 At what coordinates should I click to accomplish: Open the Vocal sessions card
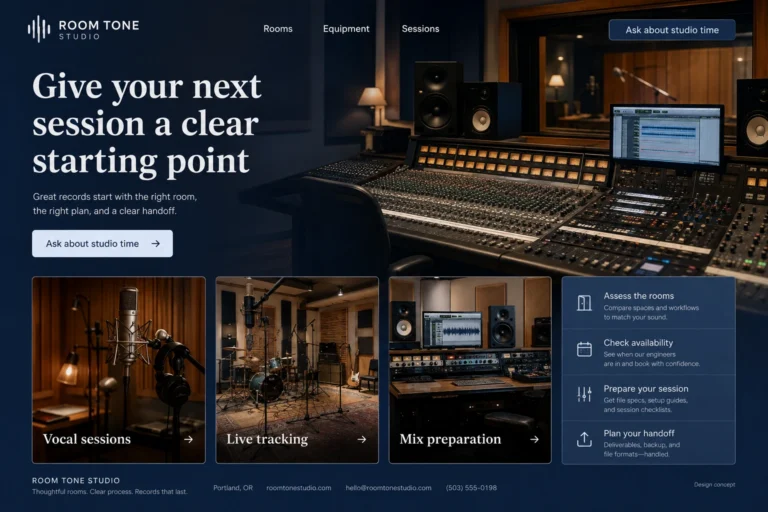click(x=119, y=370)
